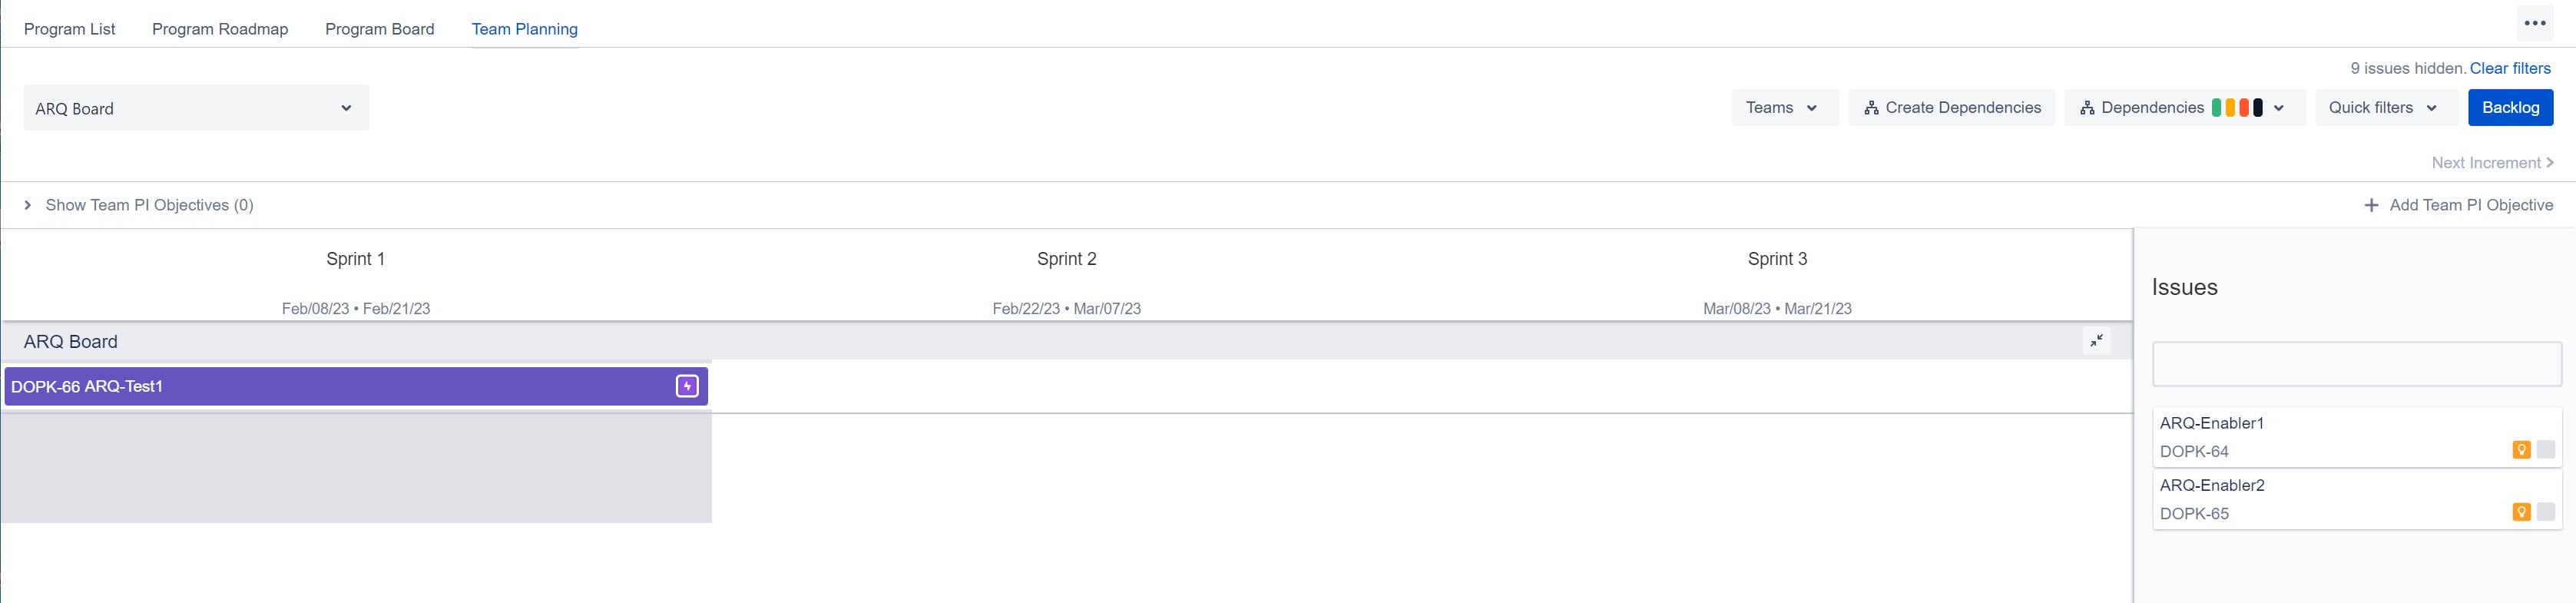The height and width of the screenshot is (603, 2576).
Task: Open the Dependencies dropdown arrow
Action: [x=2278, y=108]
